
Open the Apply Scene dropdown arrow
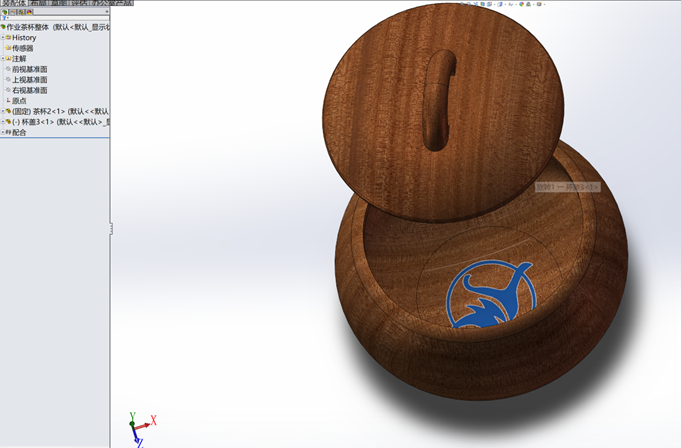click(534, 4)
